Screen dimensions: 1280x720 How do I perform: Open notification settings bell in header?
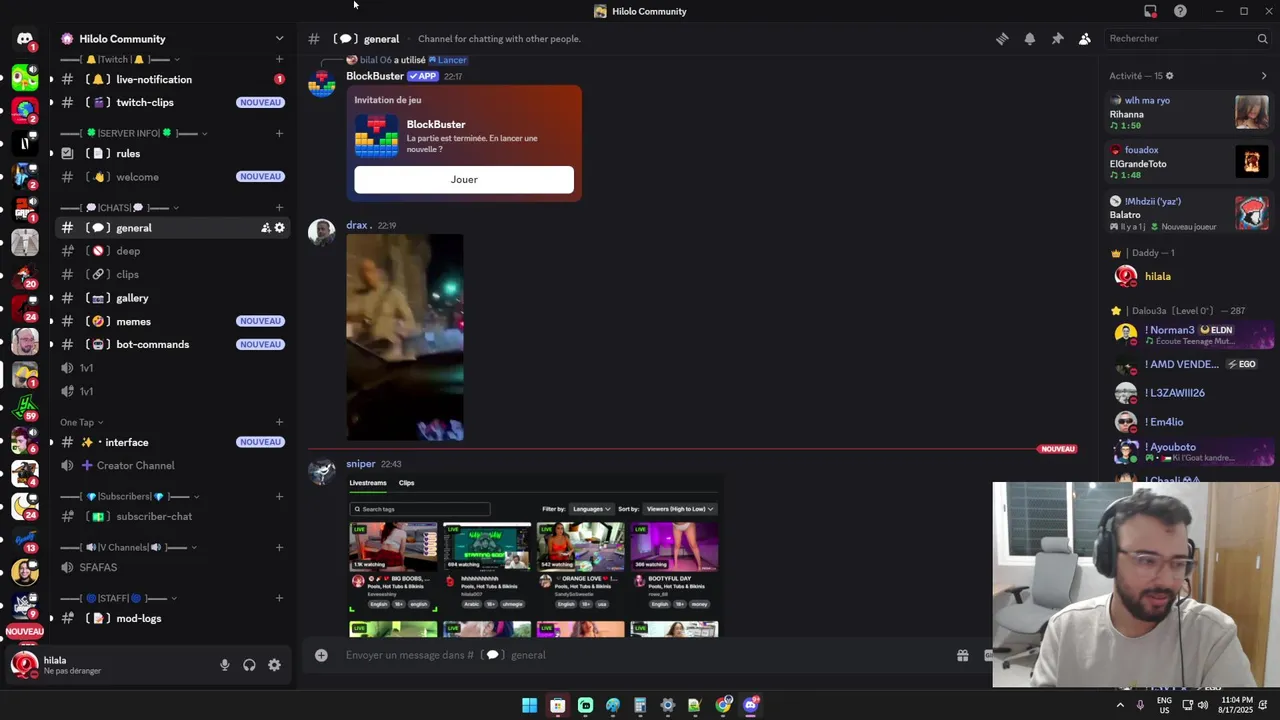(x=1030, y=39)
